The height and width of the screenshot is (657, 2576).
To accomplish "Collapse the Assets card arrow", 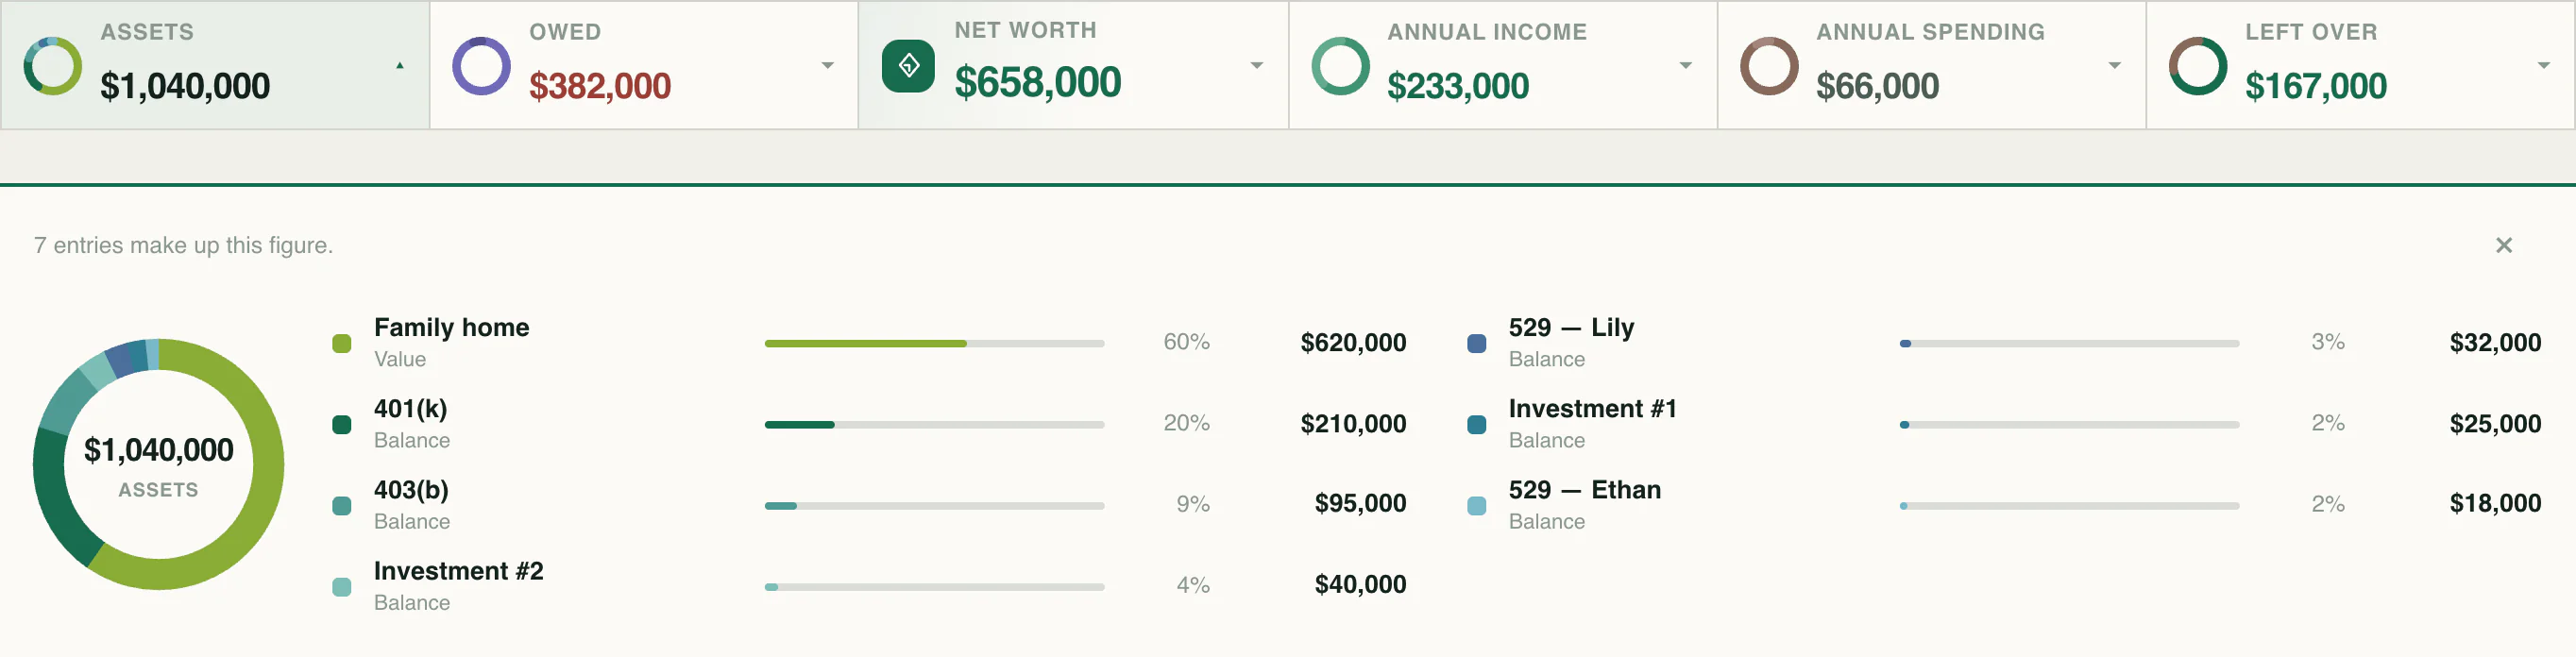I will pyautogui.click(x=400, y=66).
